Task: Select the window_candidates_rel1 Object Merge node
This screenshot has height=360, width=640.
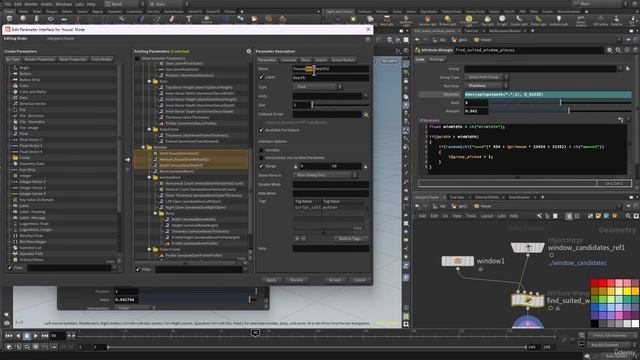Action: [528, 247]
